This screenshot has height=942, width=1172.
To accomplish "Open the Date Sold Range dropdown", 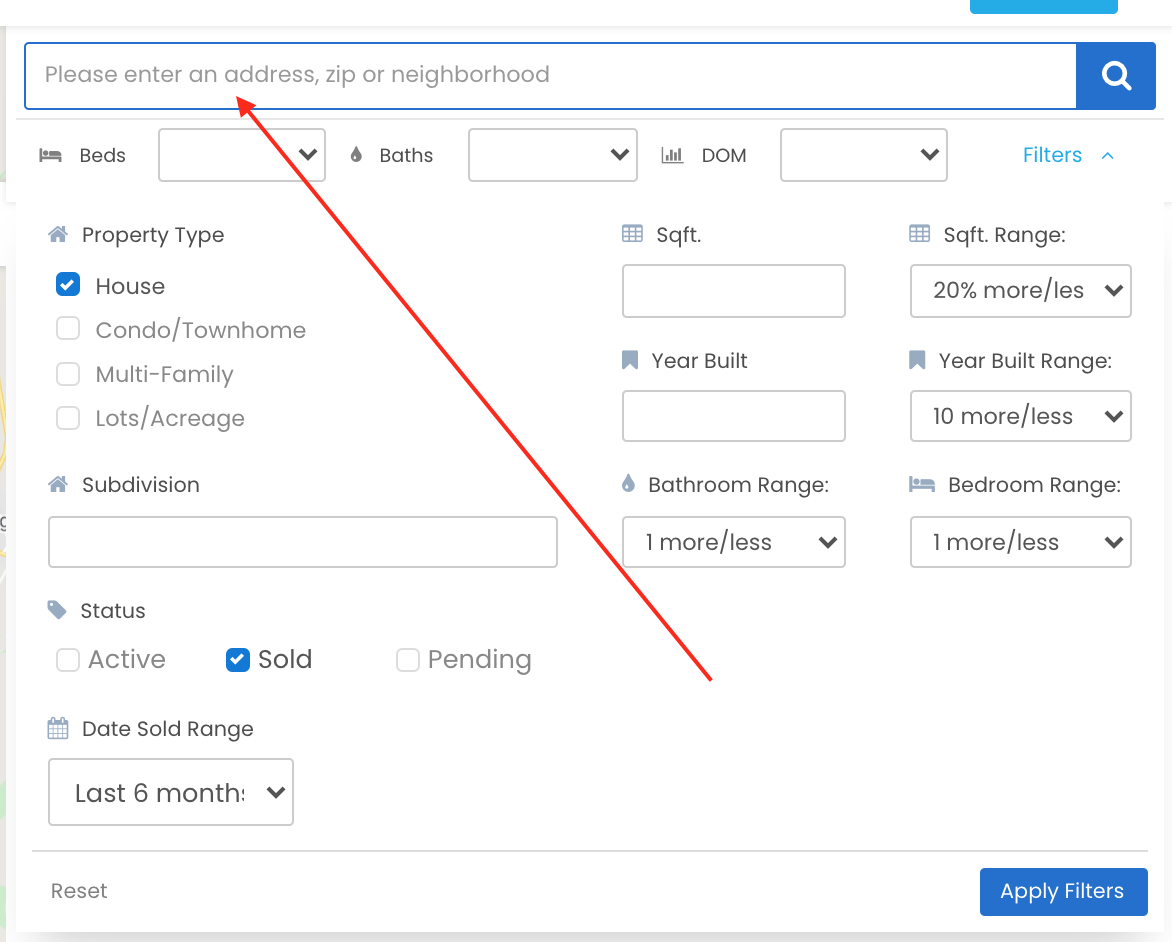I will tap(170, 792).
